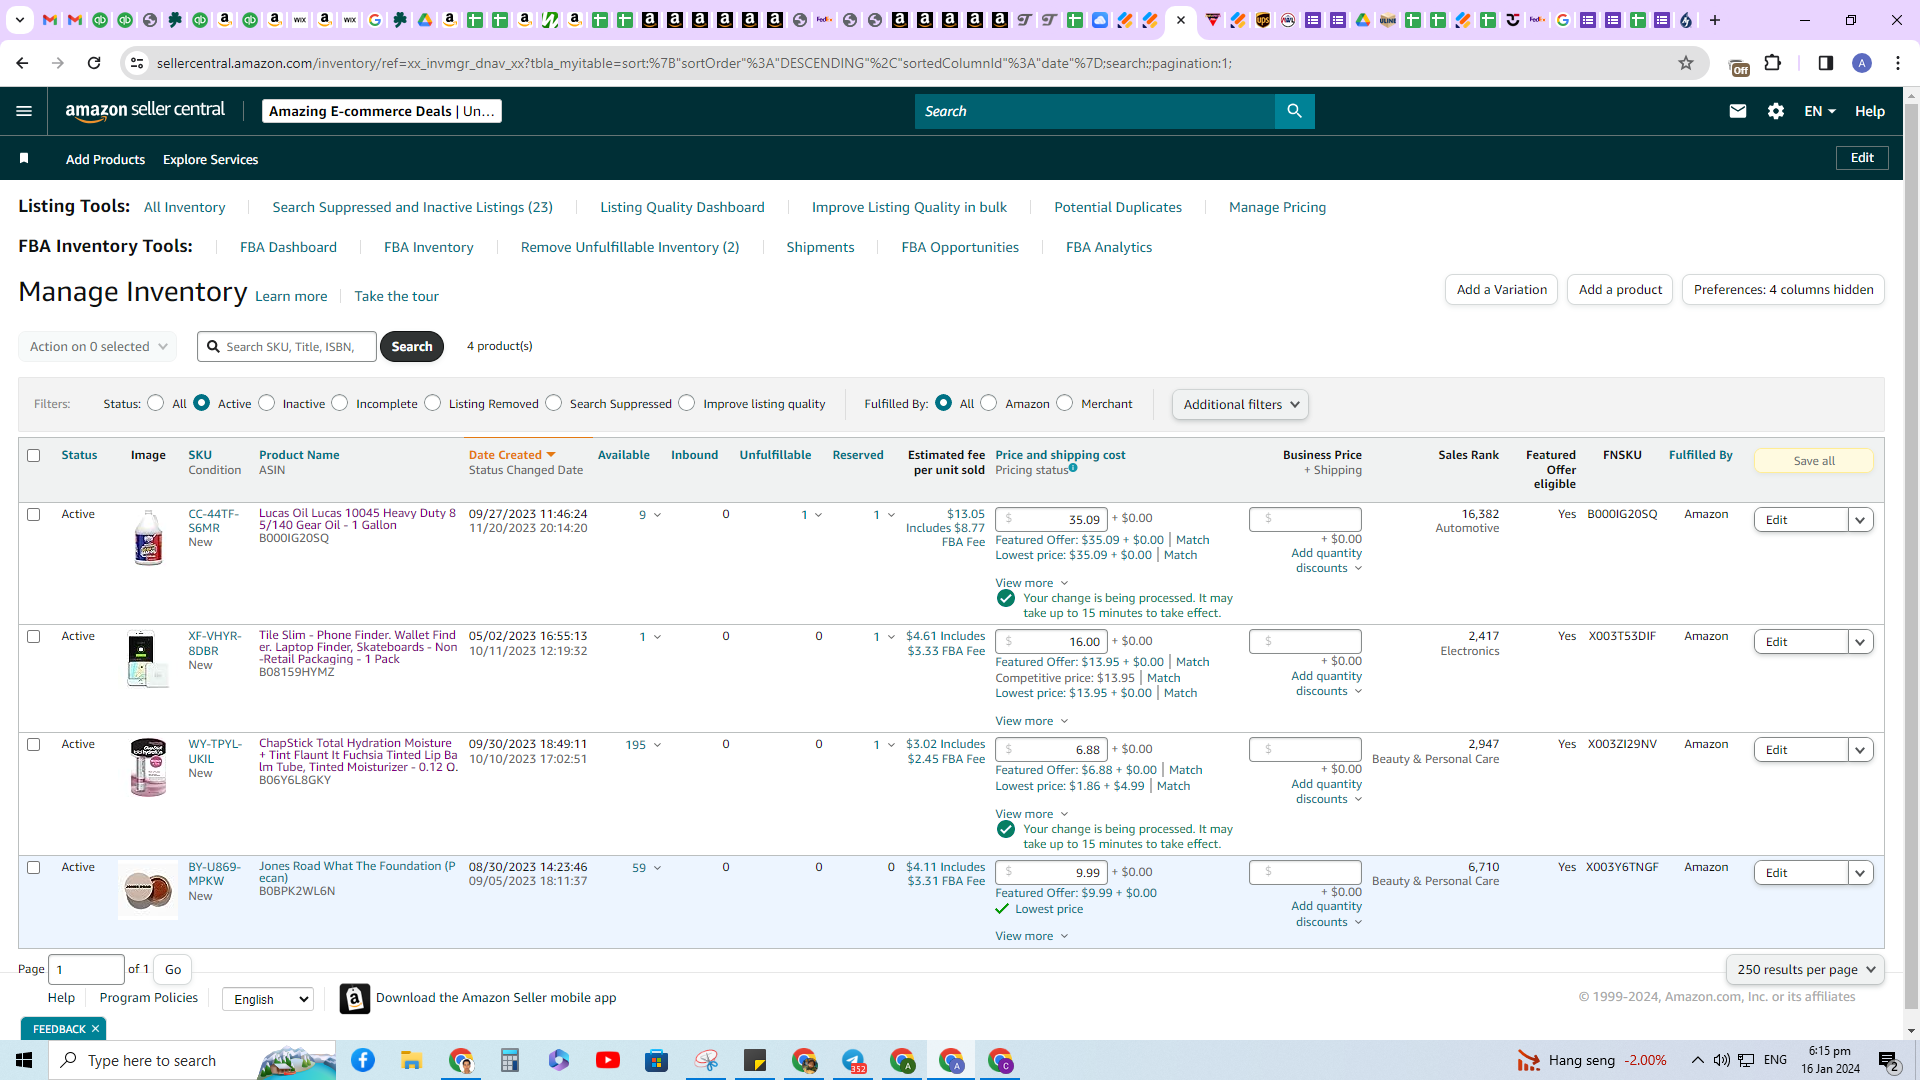The width and height of the screenshot is (1920, 1080).
Task: Change 250 results per page dropdown
Action: pos(1805,969)
